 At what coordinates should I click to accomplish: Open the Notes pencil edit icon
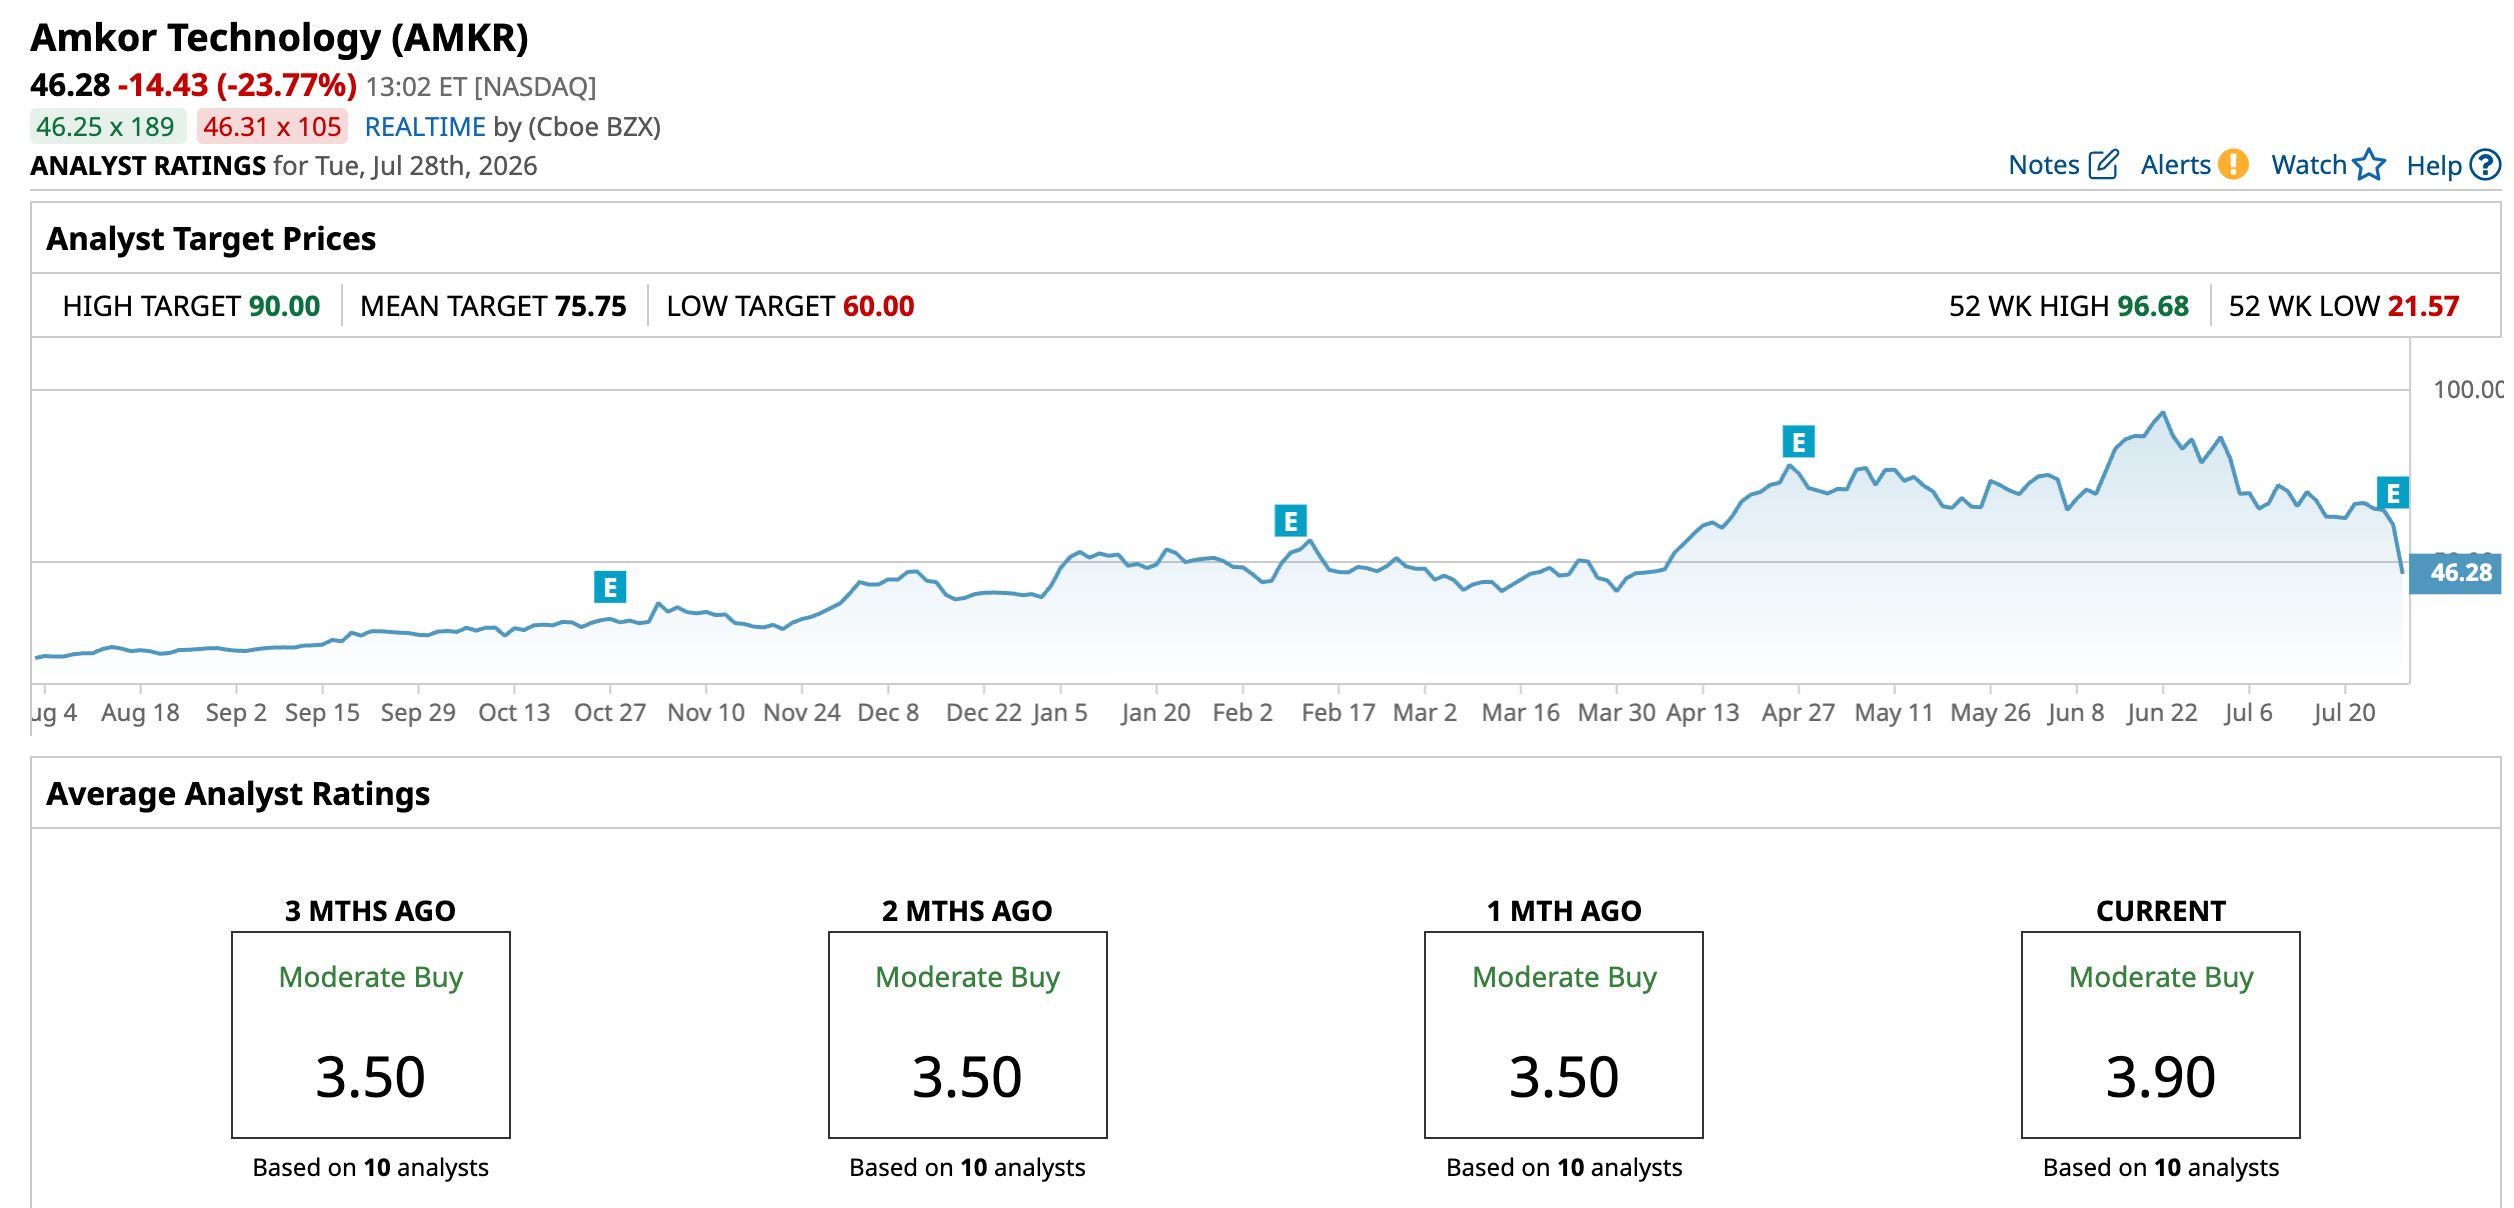coord(2103,165)
